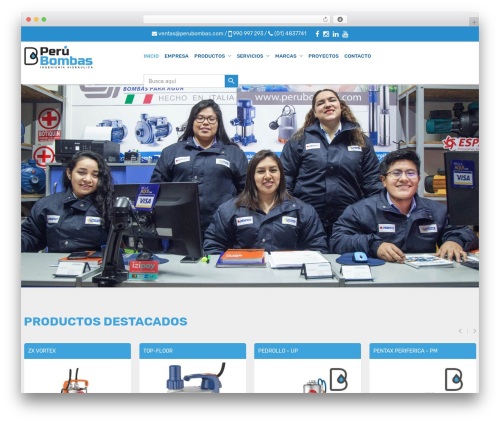Click the envelope email icon
This screenshot has width=500, height=423.
(x=154, y=34)
